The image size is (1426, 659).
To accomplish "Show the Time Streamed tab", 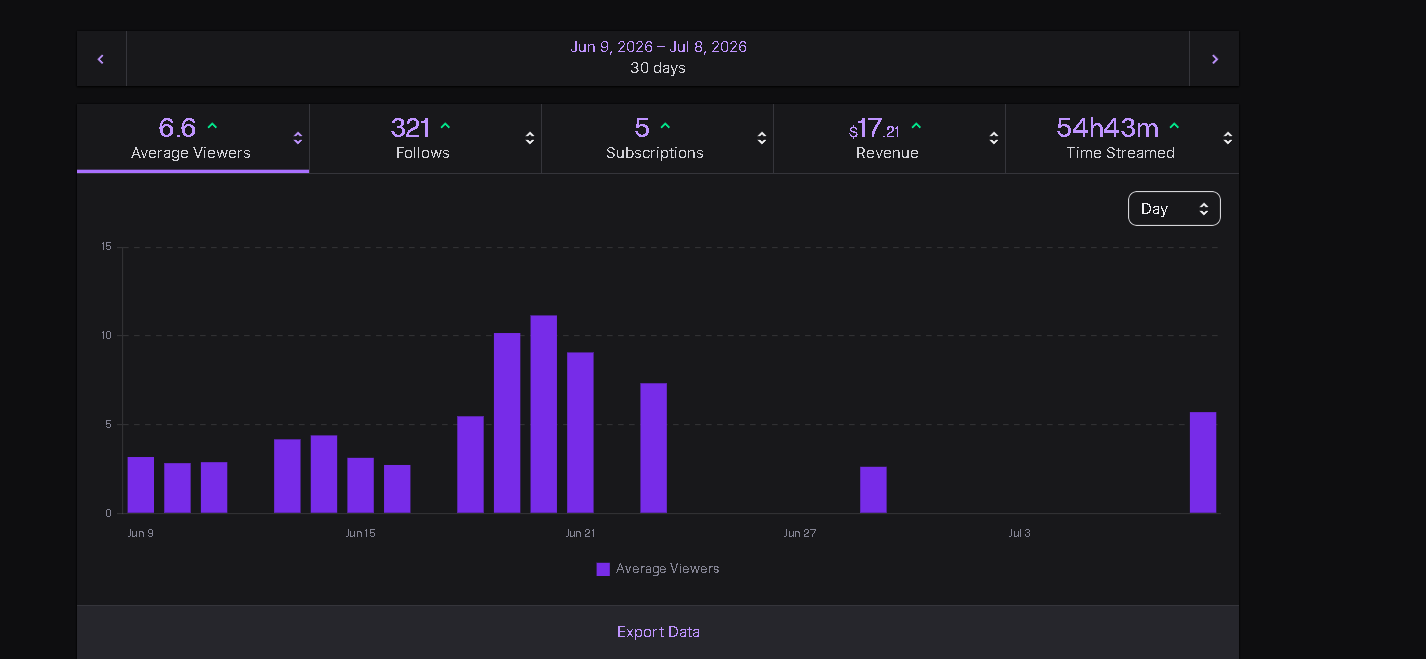I will click(1122, 138).
